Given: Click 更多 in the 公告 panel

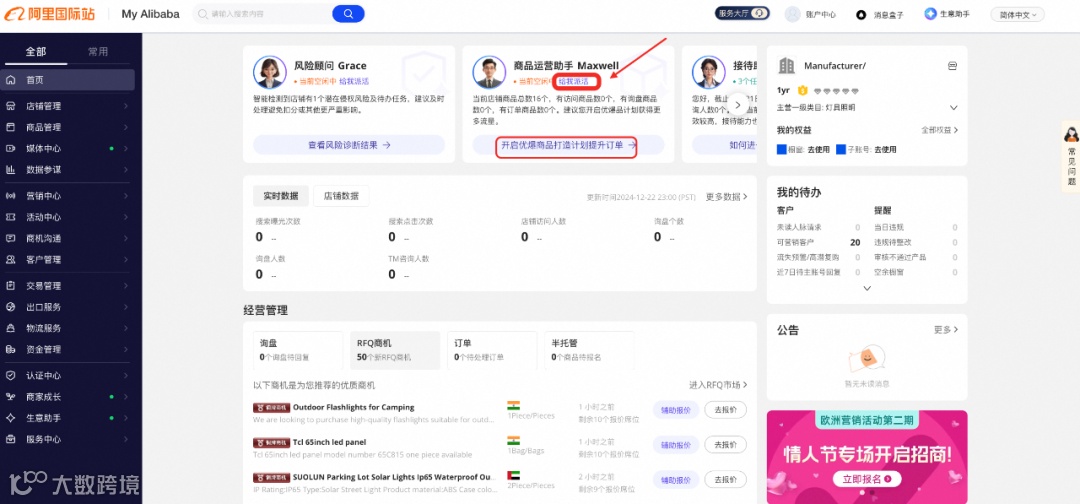Looking at the screenshot, I should (x=946, y=330).
